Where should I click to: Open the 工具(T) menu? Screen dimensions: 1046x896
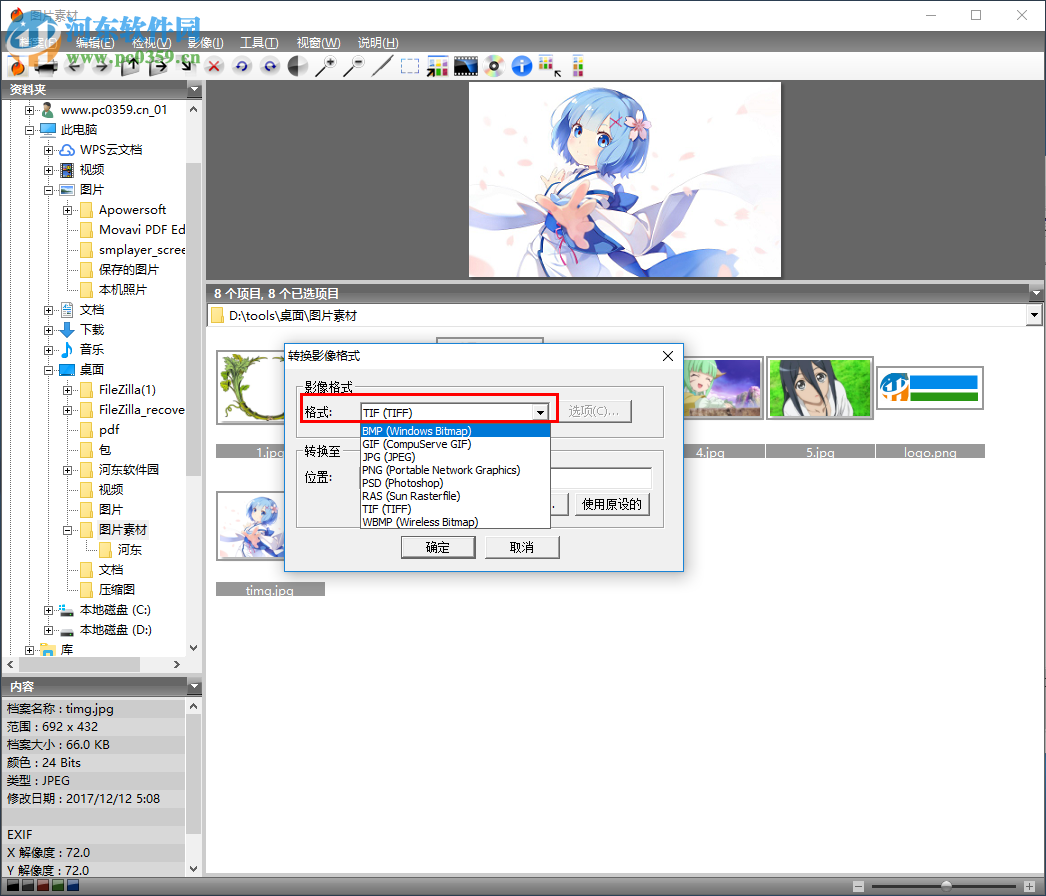[259, 43]
